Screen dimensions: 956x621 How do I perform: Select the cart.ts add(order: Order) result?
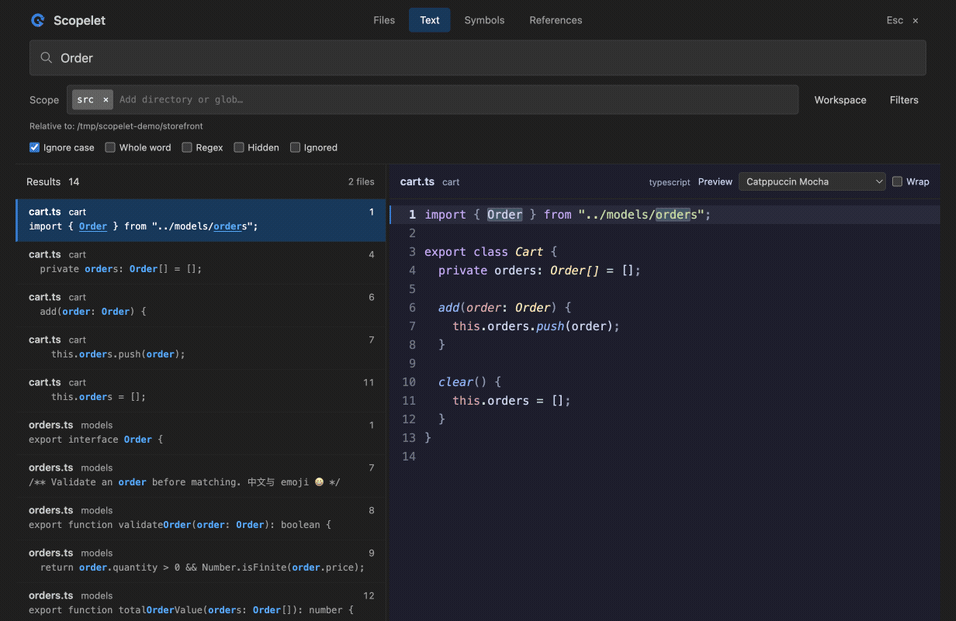(x=201, y=305)
